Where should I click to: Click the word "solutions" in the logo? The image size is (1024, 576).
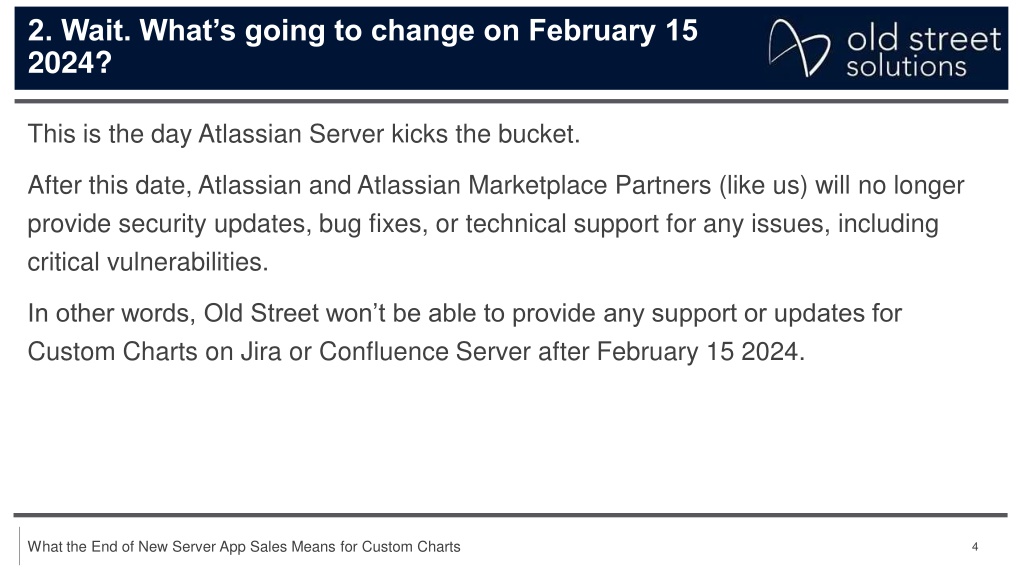click(x=906, y=67)
